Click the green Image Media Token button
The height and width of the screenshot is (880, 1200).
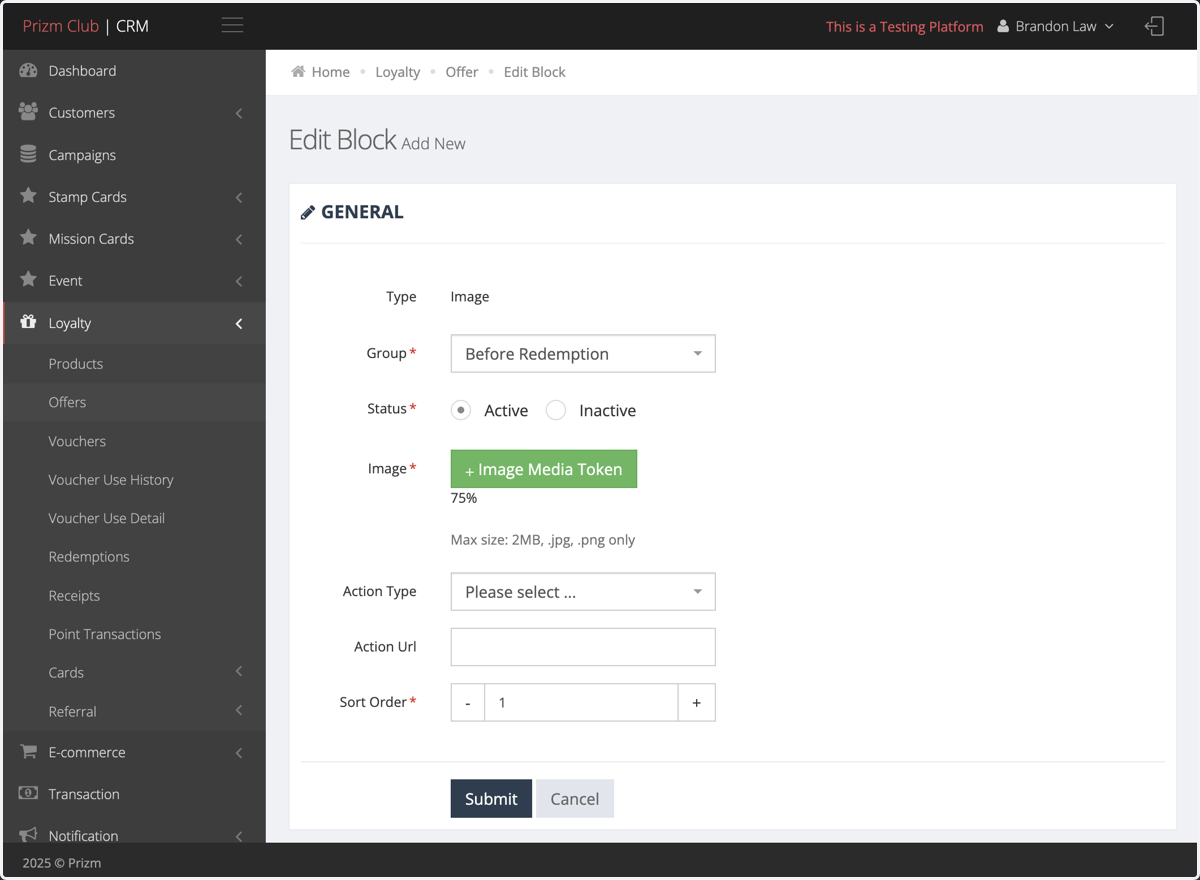coord(544,469)
